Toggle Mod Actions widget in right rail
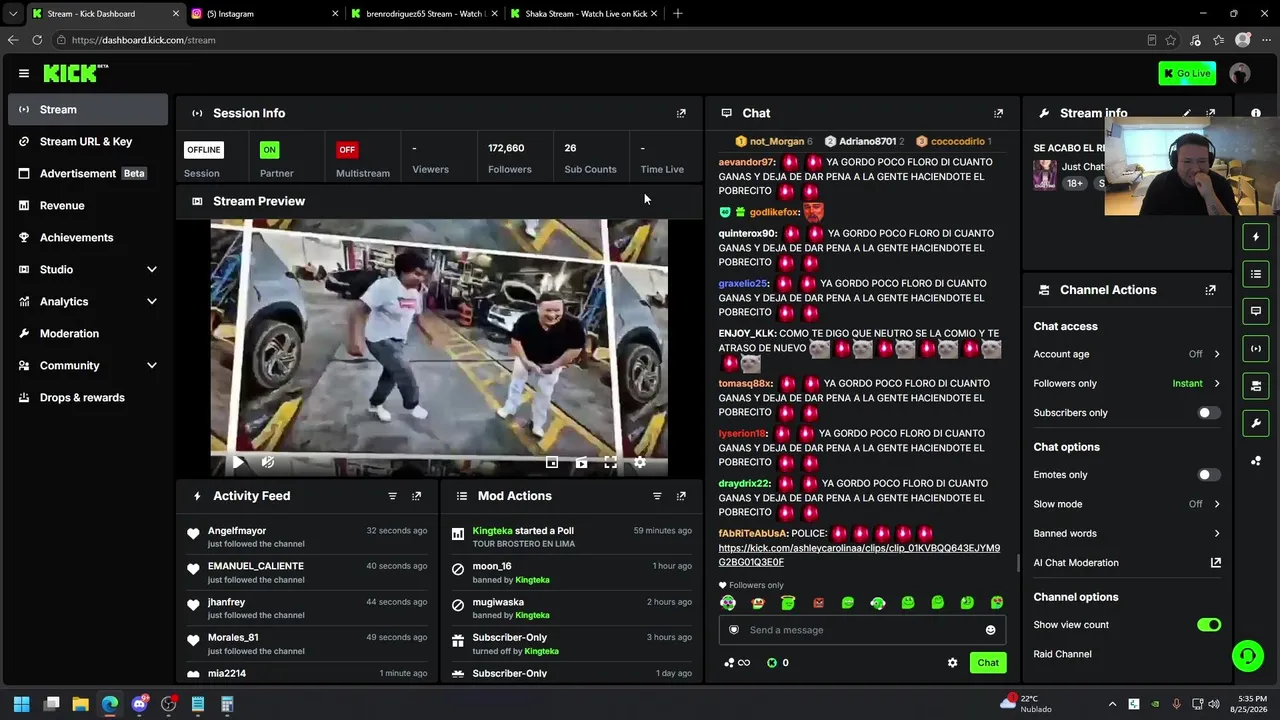Viewport: 1280px width, 720px height. point(1256,274)
